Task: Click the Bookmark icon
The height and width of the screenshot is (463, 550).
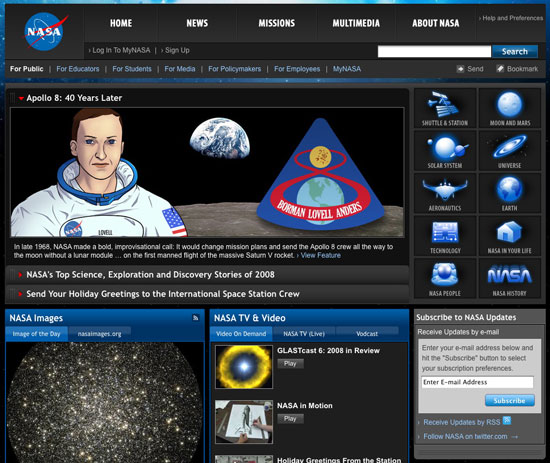Action: click(500, 69)
